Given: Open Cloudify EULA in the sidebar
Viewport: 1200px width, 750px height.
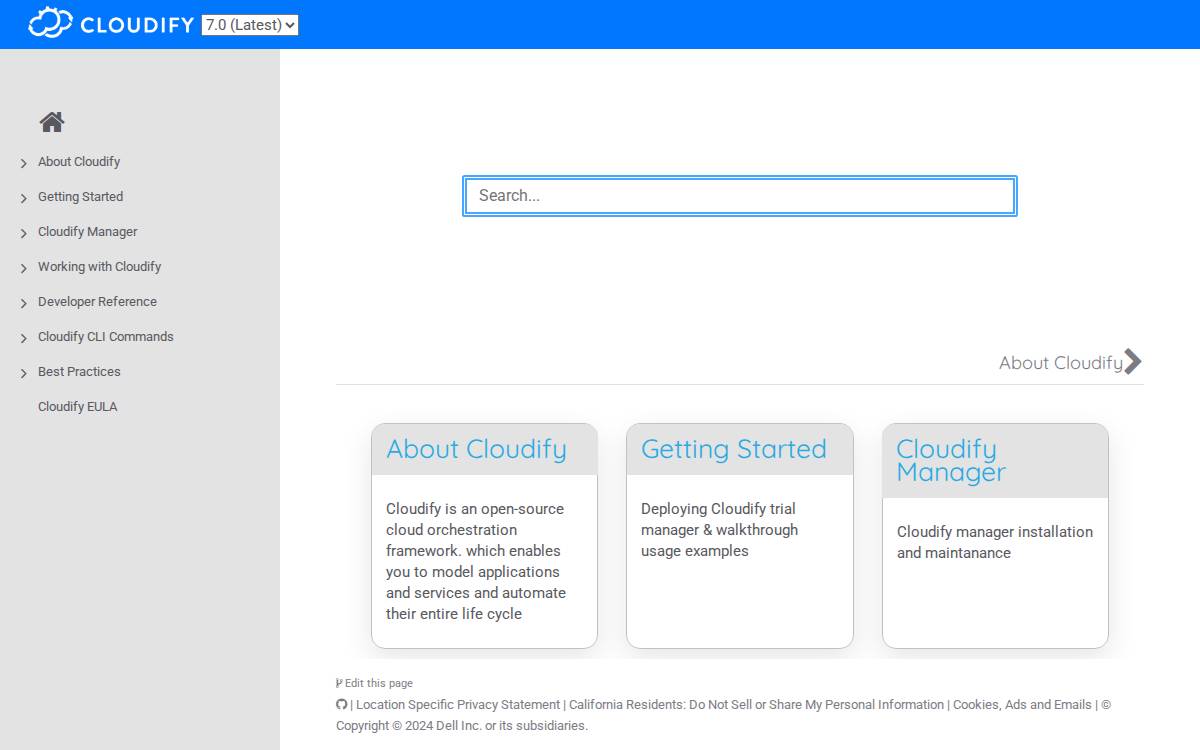Looking at the screenshot, I should click(78, 407).
